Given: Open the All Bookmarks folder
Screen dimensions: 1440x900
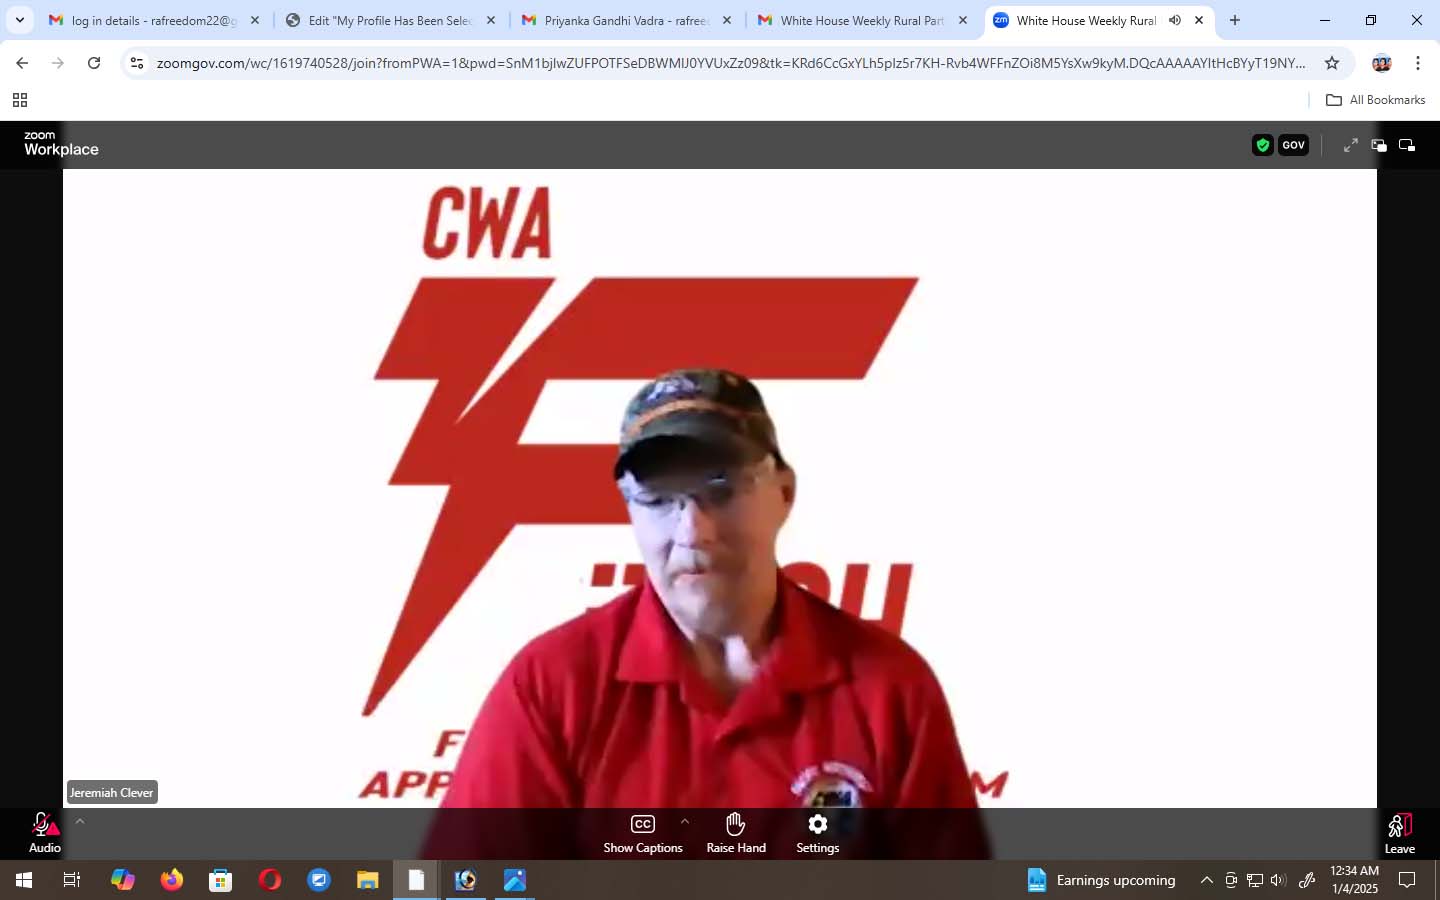Looking at the screenshot, I should (x=1375, y=100).
